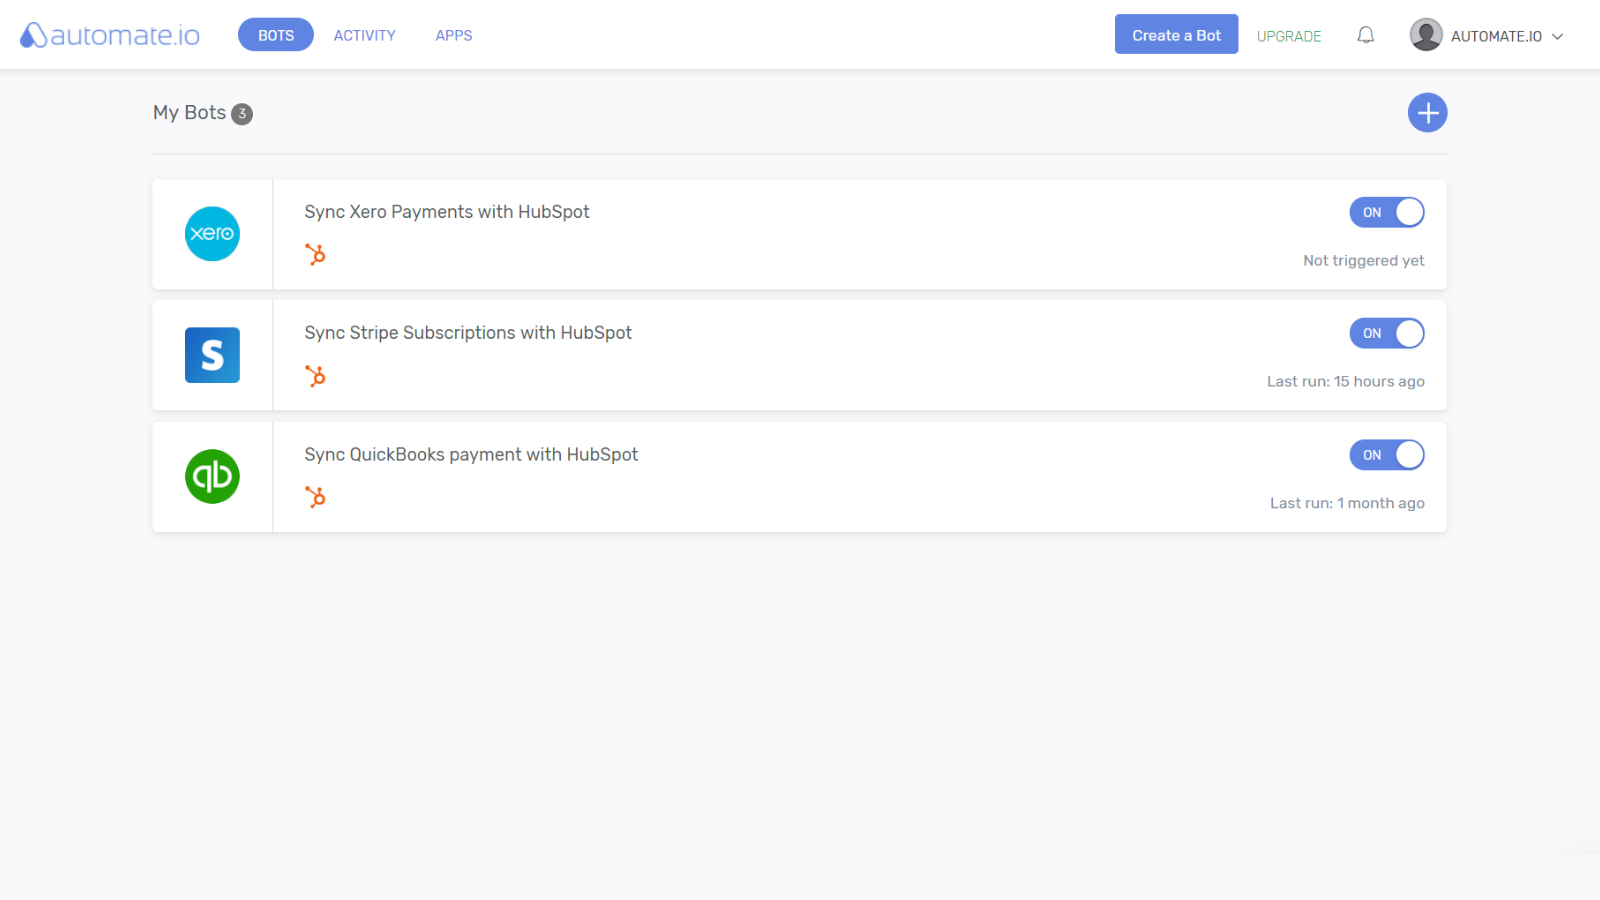Click the QuickBooks app icon
The width and height of the screenshot is (1600, 900).
[x=212, y=476]
